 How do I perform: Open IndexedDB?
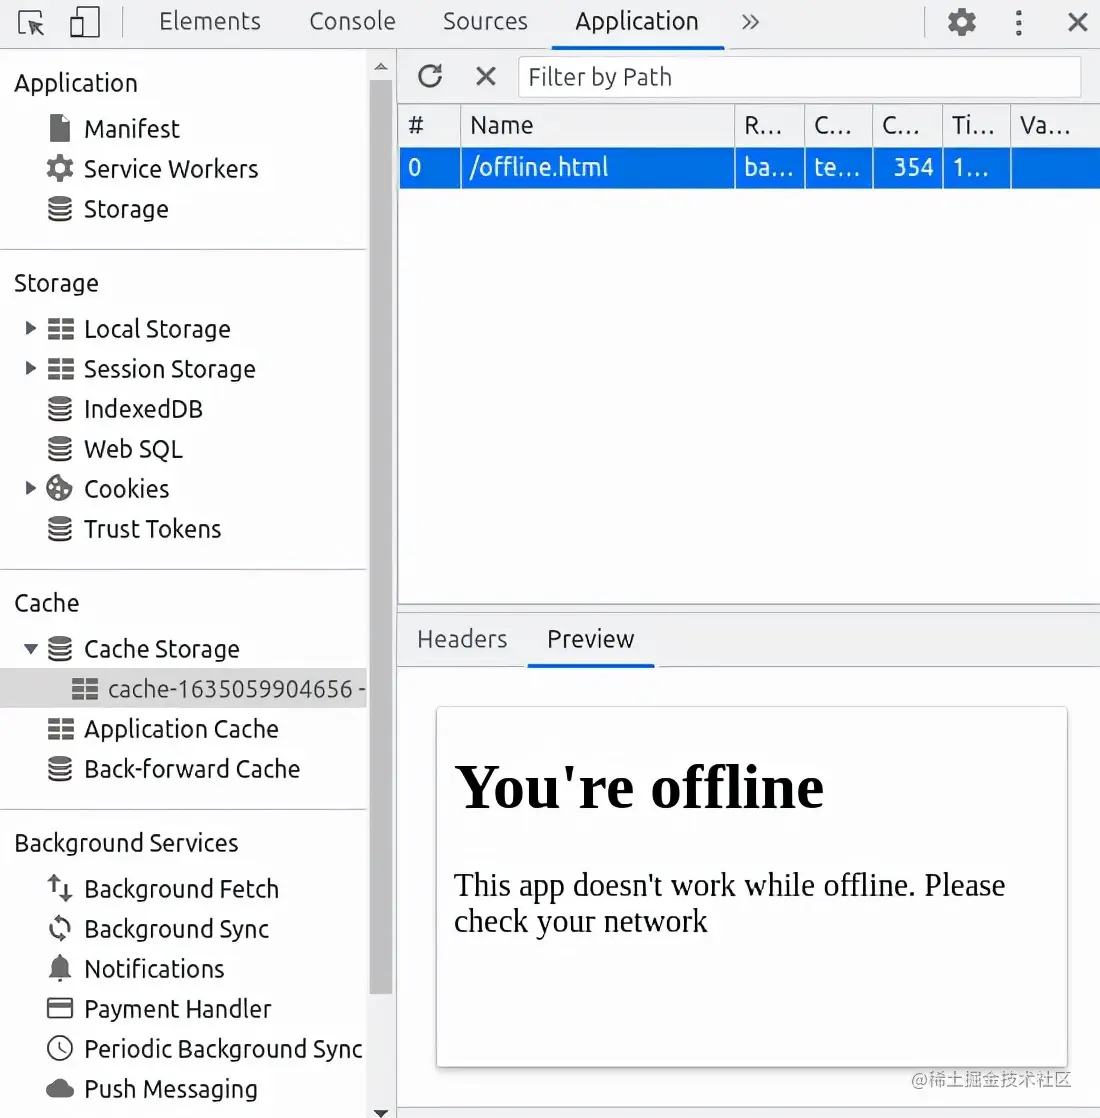(x=143, y=409)
